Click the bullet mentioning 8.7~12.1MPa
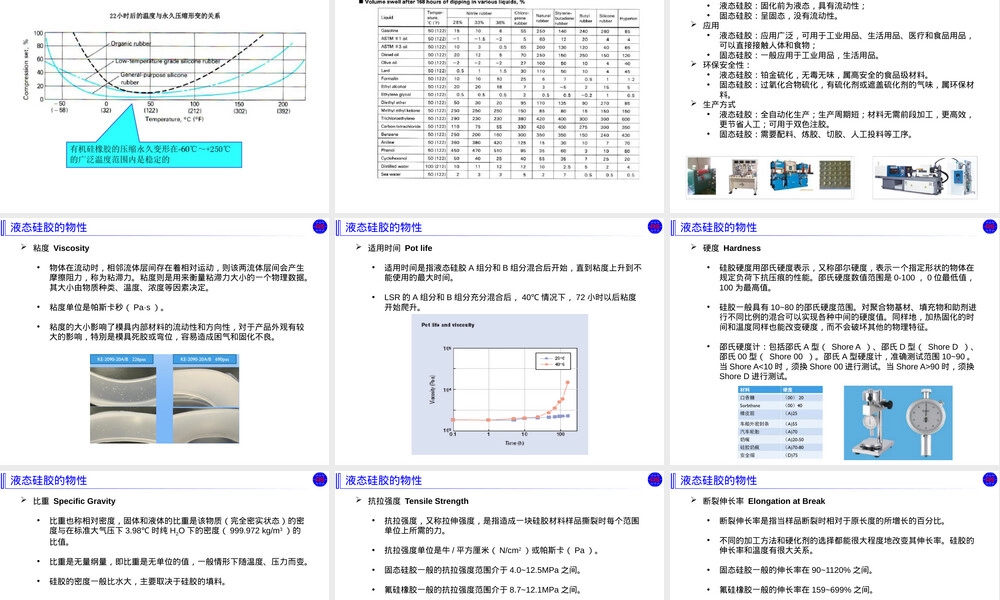The width and height of the screenshot is (1000, 600). pyautogui.click(x=482, y=590)
